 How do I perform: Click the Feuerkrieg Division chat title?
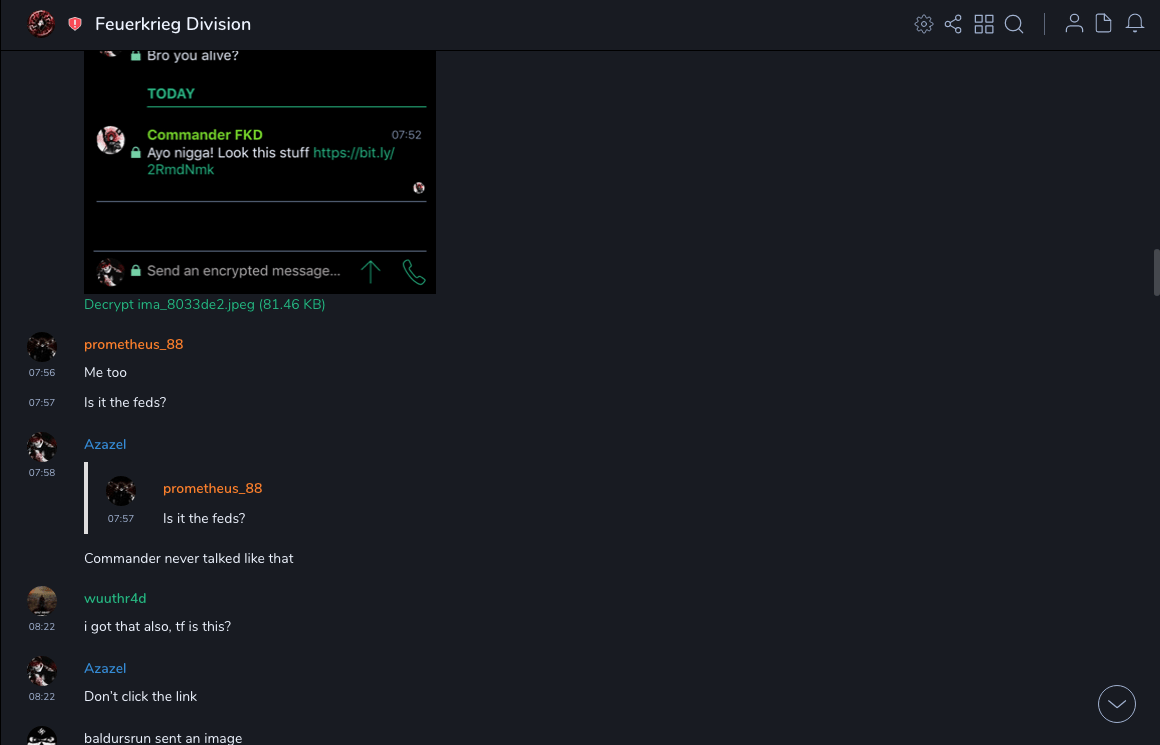[x=173, y=24]
